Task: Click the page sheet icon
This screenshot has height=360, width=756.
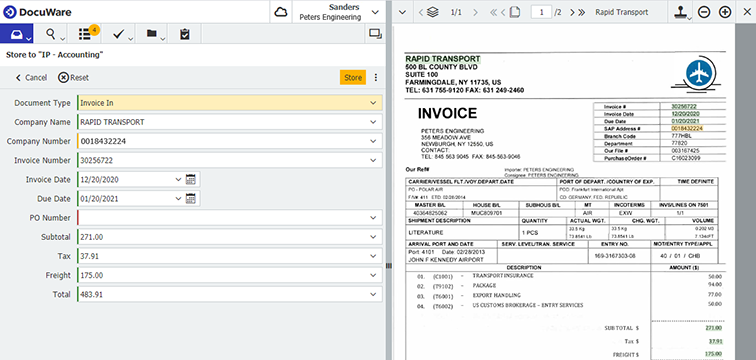Action: tap(514, 13)
